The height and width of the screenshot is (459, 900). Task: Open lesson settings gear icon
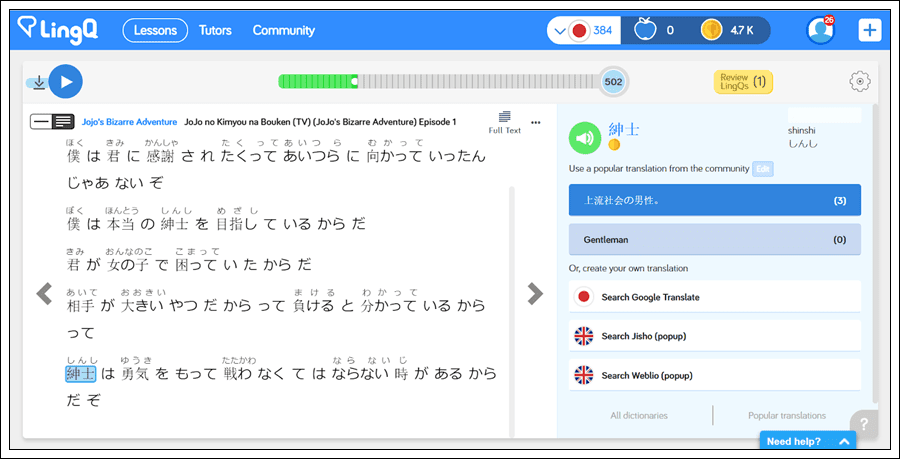[859, 82]
